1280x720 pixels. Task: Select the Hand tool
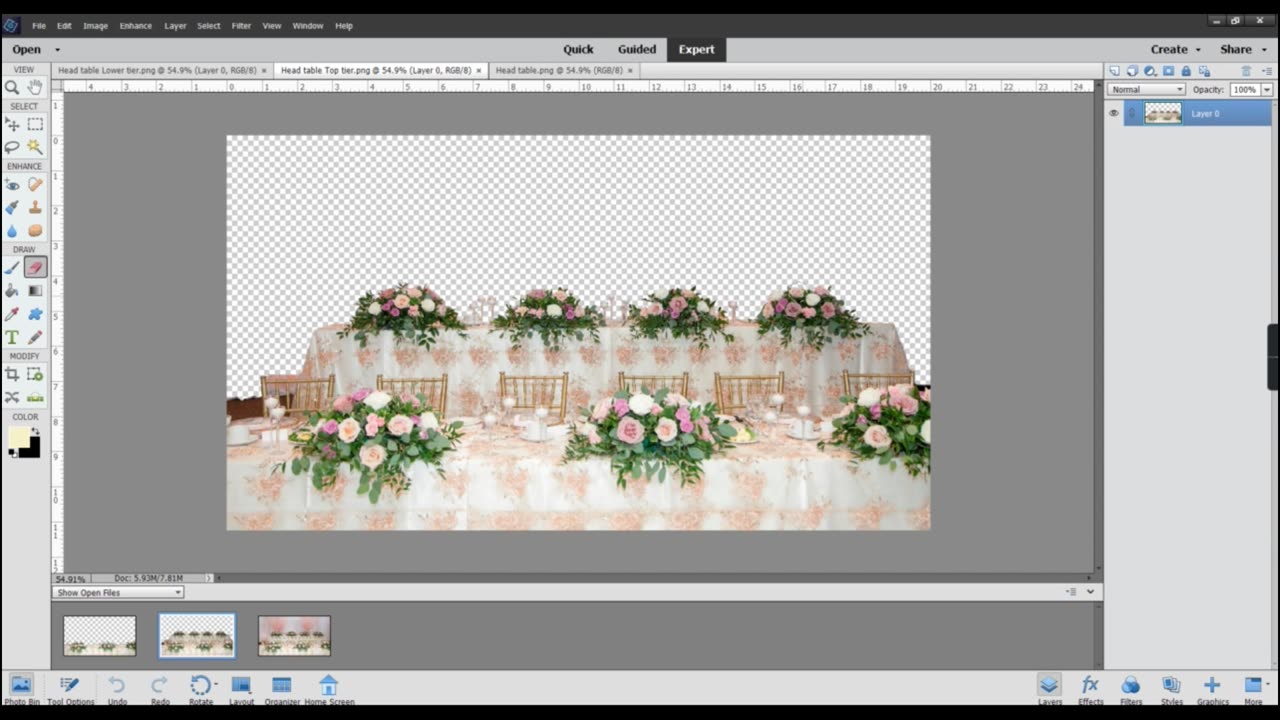[x=35, y=88]
